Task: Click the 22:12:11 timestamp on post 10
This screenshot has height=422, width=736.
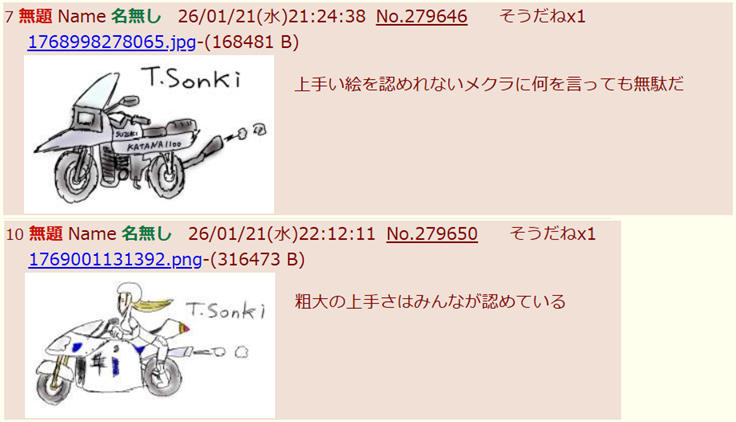Action: tap(337, 234)
